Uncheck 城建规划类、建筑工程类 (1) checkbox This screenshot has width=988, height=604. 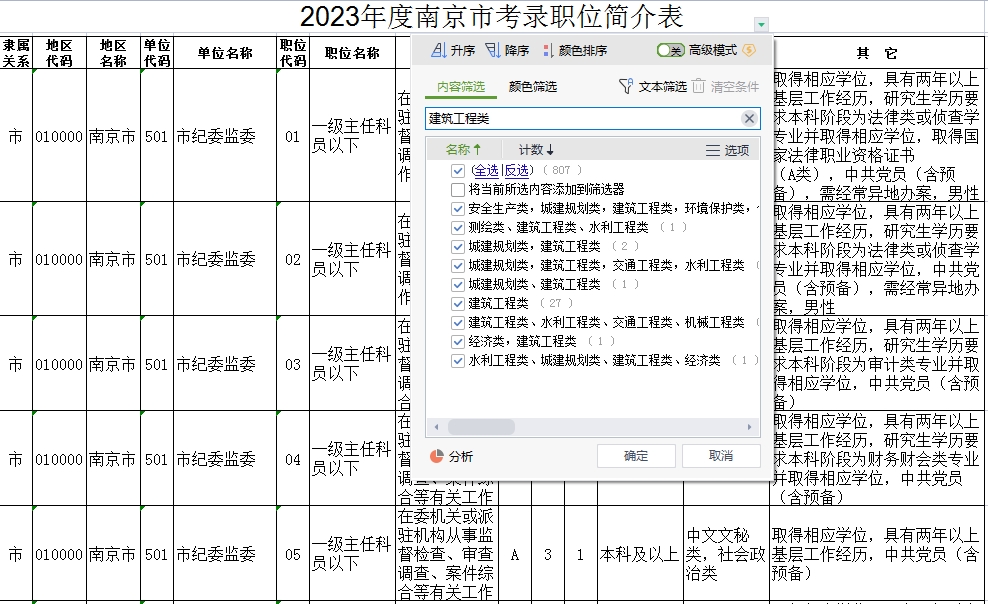coord(458,285)
